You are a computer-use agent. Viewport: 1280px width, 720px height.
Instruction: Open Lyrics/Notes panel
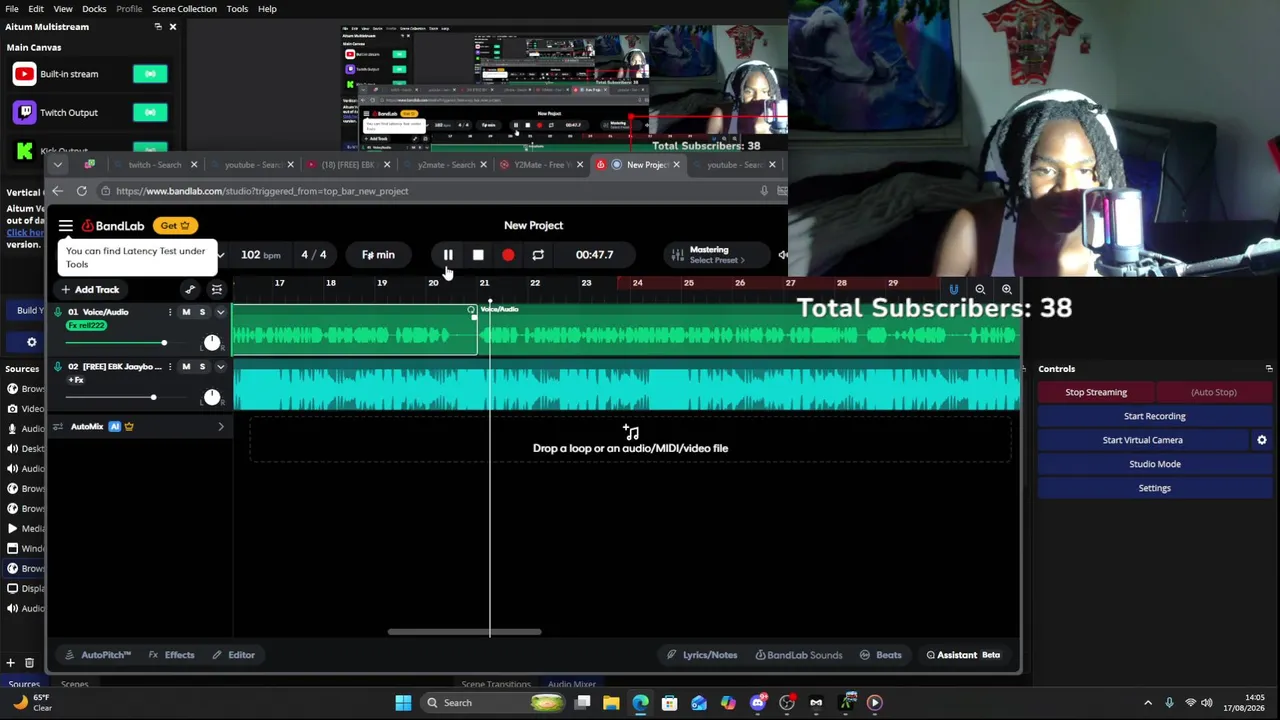[x=702, y=655]
